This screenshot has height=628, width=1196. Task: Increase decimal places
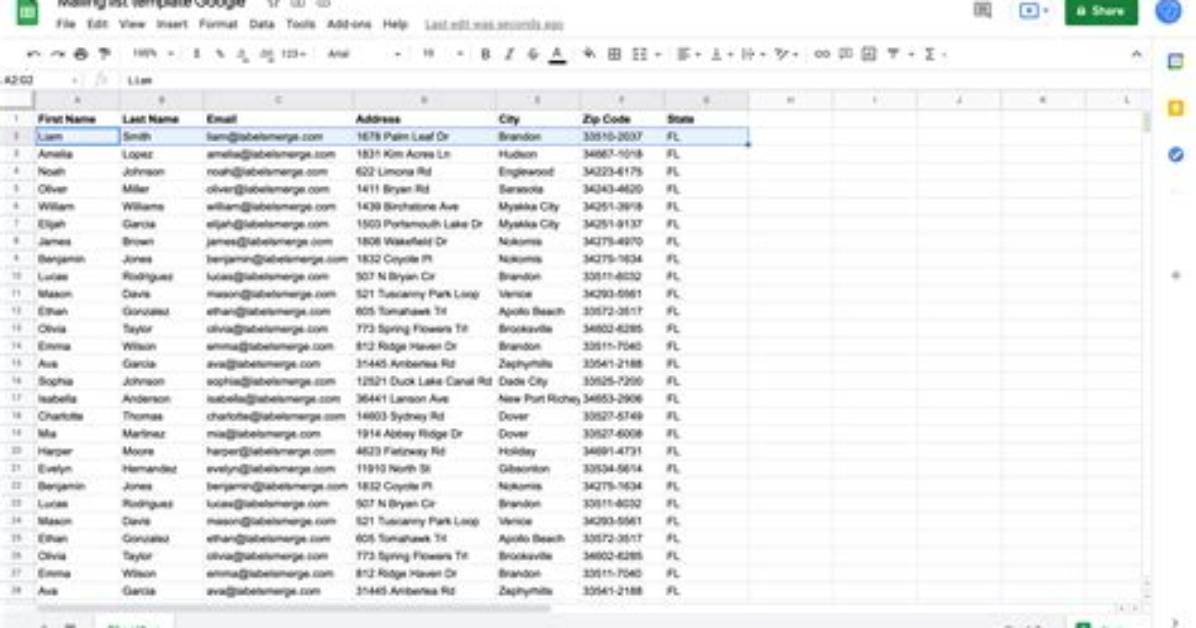point(266,54)
